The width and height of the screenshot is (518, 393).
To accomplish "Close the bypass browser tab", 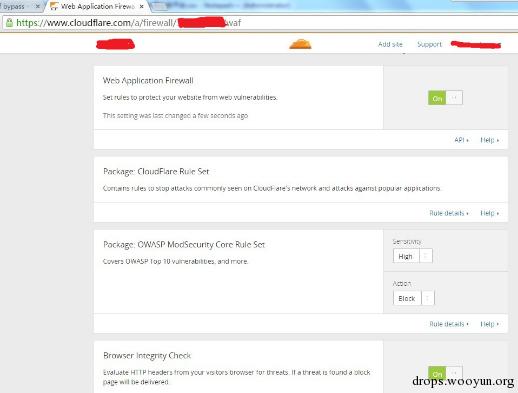I will [x=38, y=6].
